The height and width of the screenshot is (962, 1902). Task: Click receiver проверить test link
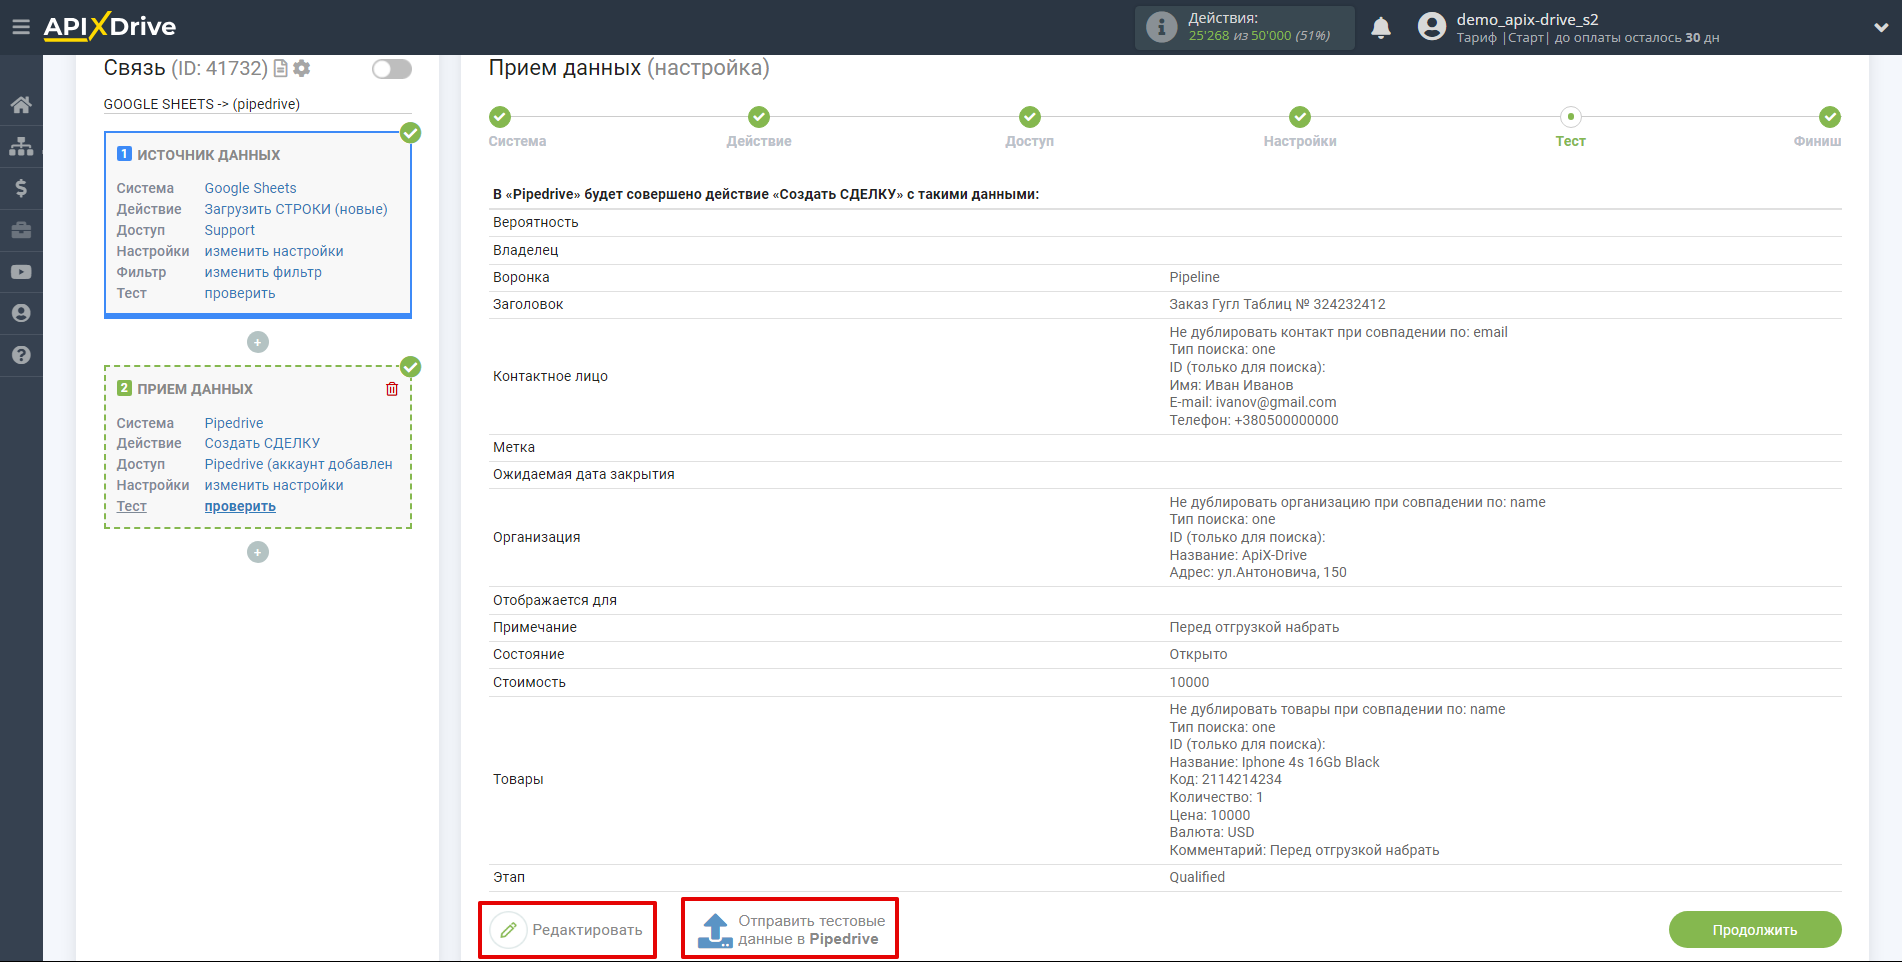[240, 506]
